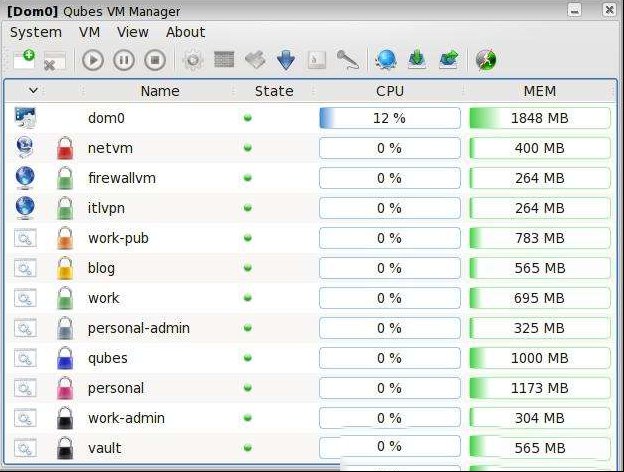
Task: Click the red padlock label for netvm
Action: (x=65, y=148)
